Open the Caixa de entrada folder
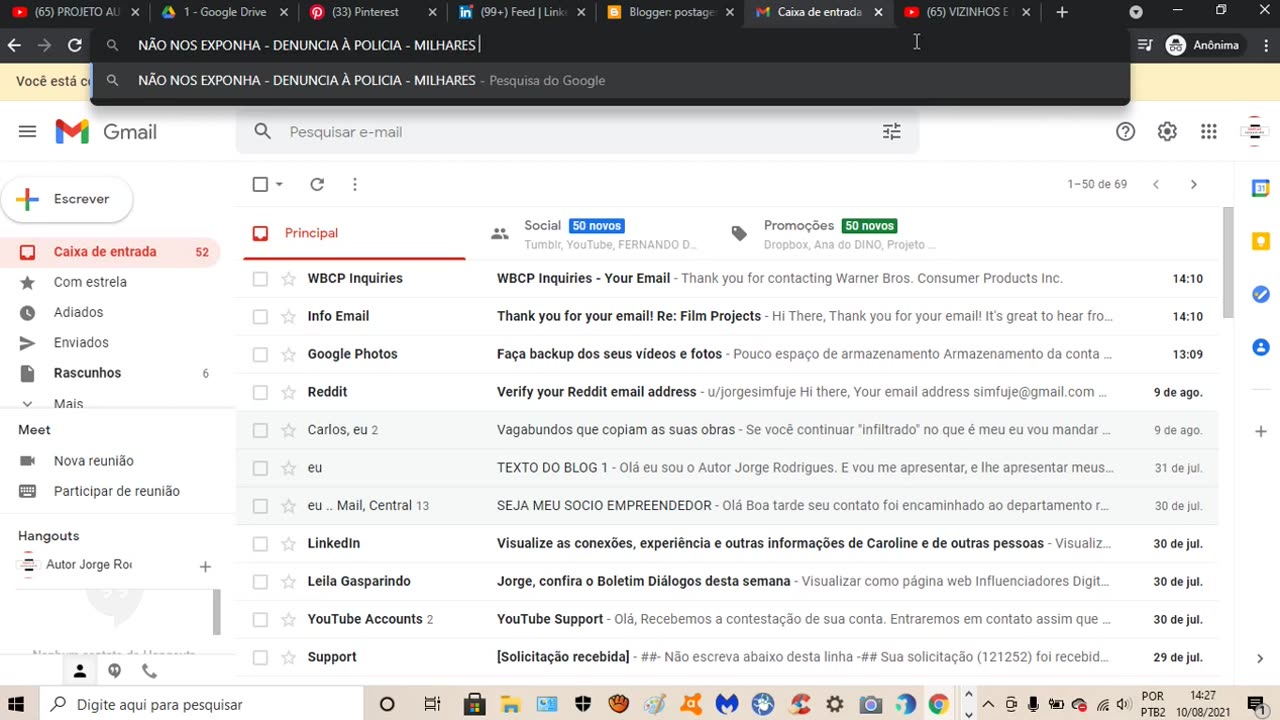 tap(110, 252)
